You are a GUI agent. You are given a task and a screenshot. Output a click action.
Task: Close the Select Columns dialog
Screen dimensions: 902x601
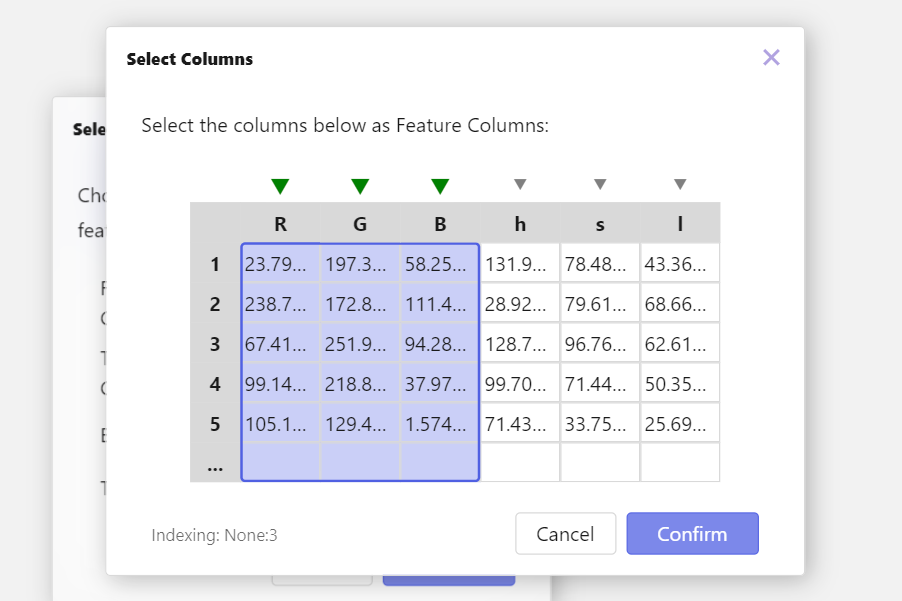771,58
